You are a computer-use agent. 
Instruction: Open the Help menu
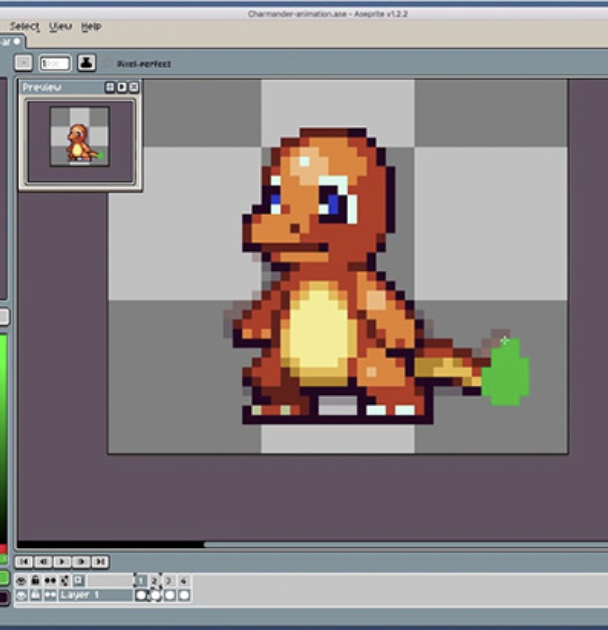pyautogui.click(x=91, y=26)
